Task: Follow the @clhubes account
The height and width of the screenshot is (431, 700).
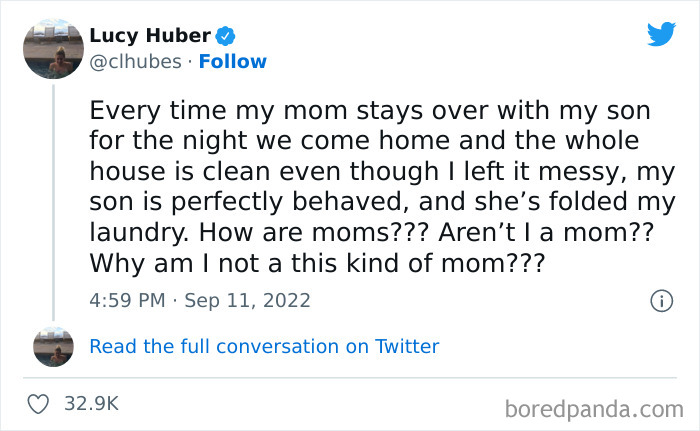Action: tap(232, 62)
